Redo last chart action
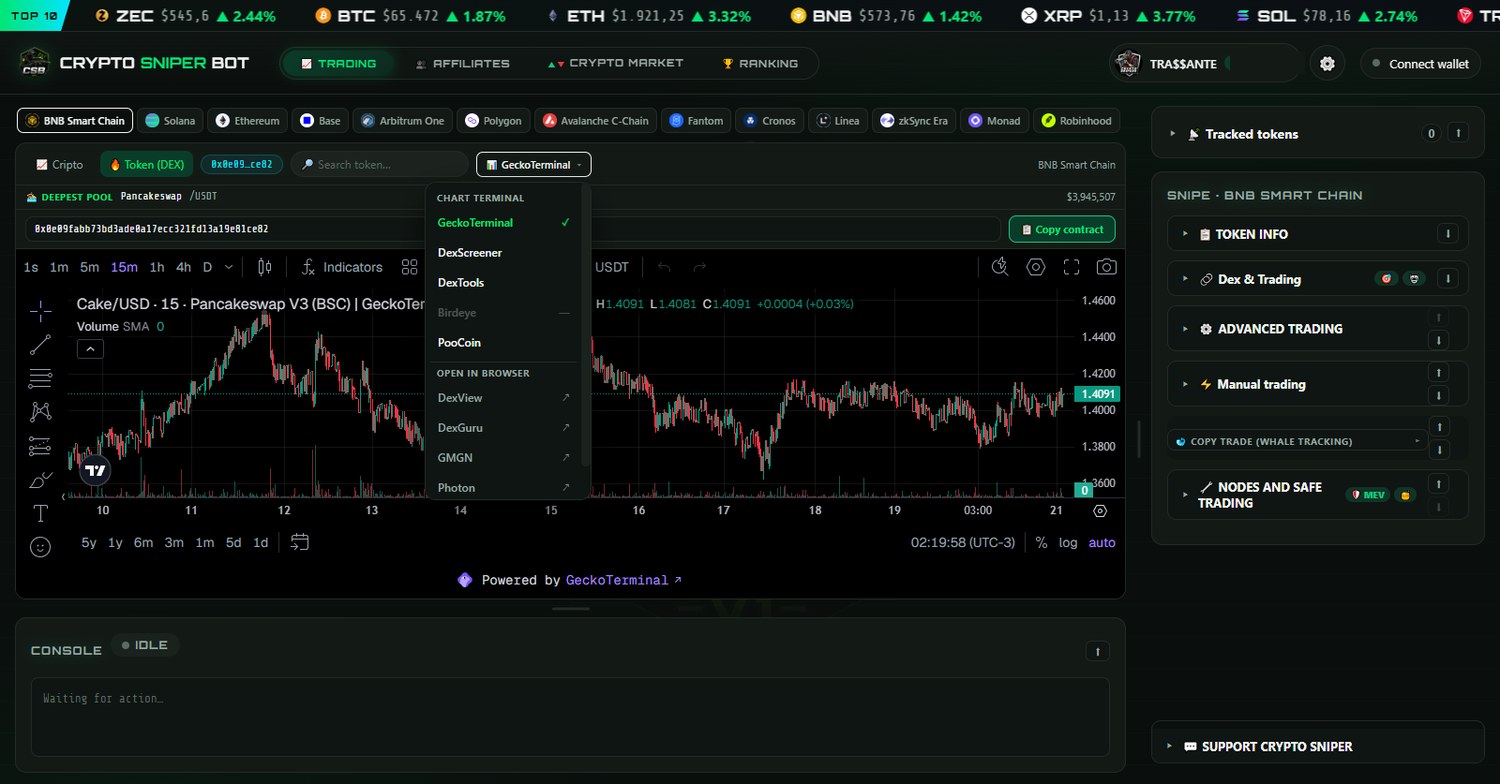The image size is (1500, 784). (700, 267)
